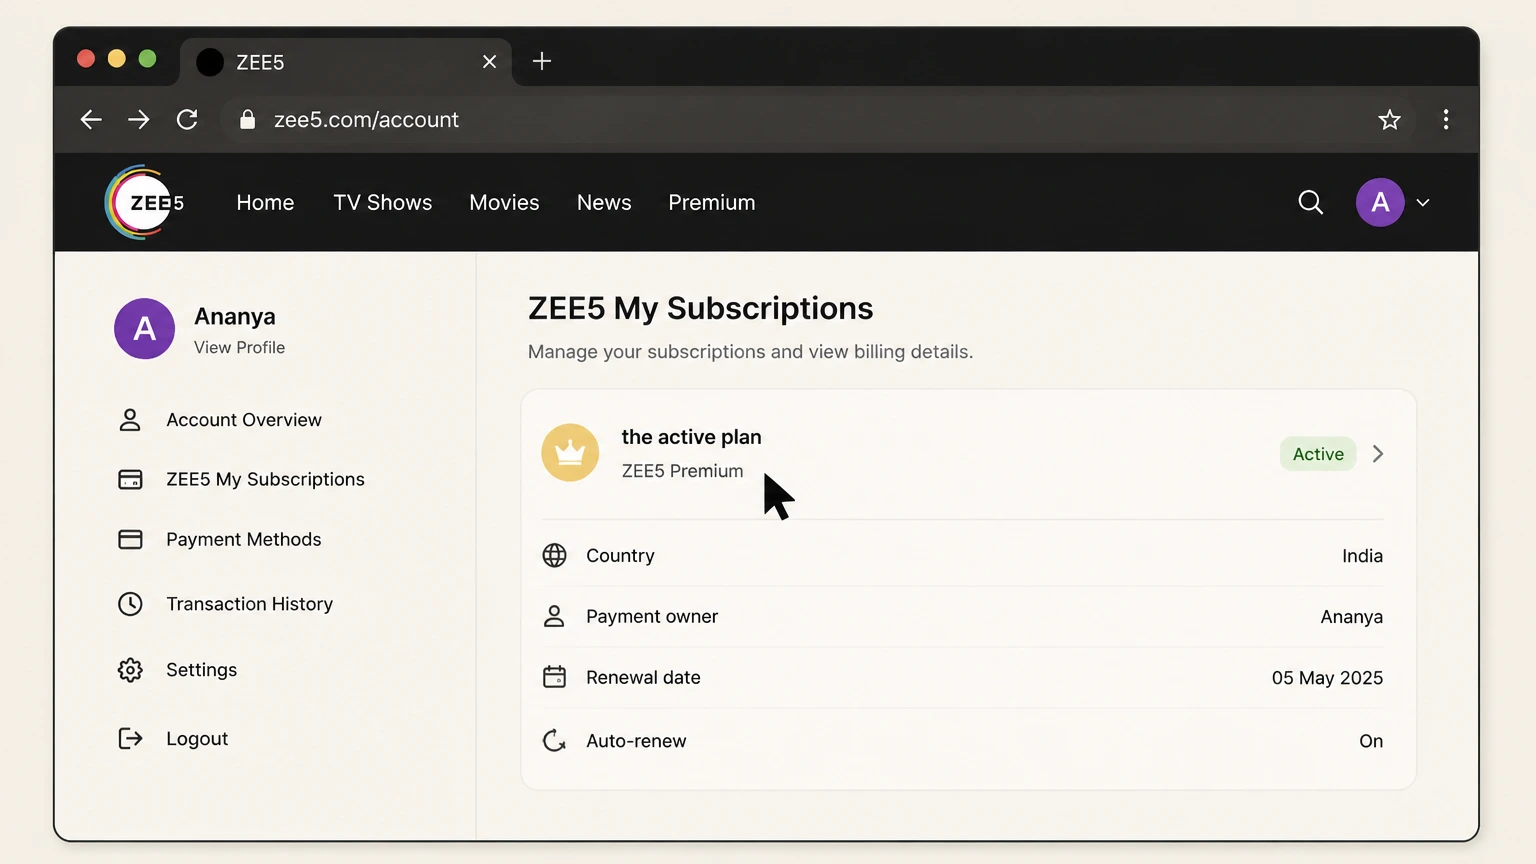Viewport: 1536px width, 864px height.
Task: Click the Ananya payment owner value
Action: coord(1351,617)
